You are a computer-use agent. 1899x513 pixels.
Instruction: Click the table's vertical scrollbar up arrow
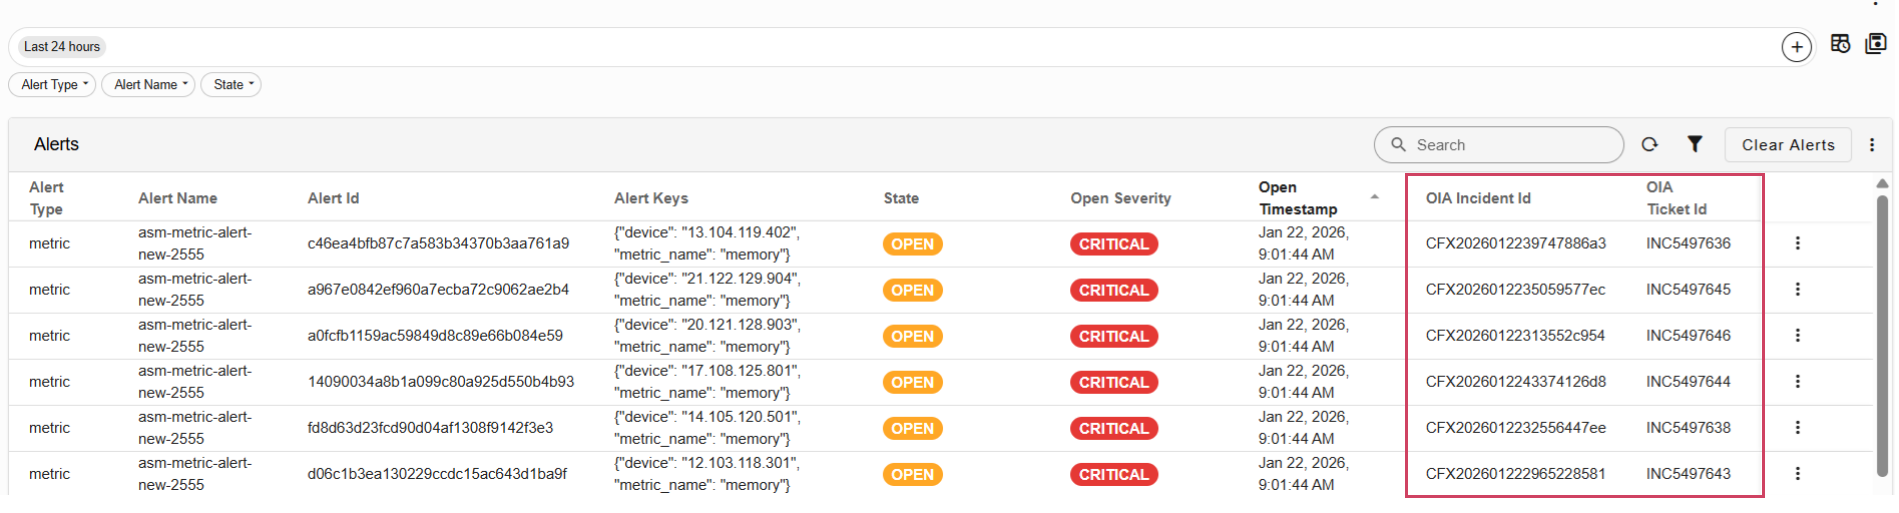click(x=1882, y=184)
